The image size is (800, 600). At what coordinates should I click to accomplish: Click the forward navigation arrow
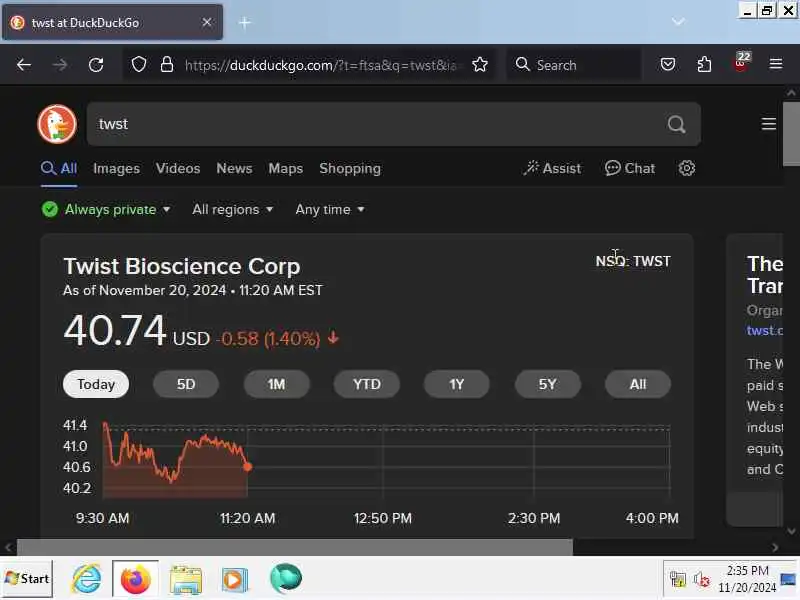60,65
